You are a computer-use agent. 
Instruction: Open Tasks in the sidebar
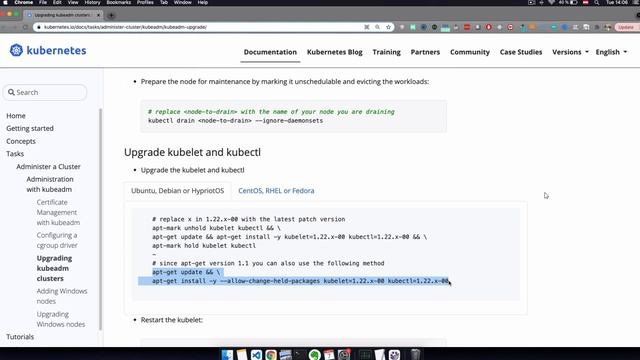15,153
